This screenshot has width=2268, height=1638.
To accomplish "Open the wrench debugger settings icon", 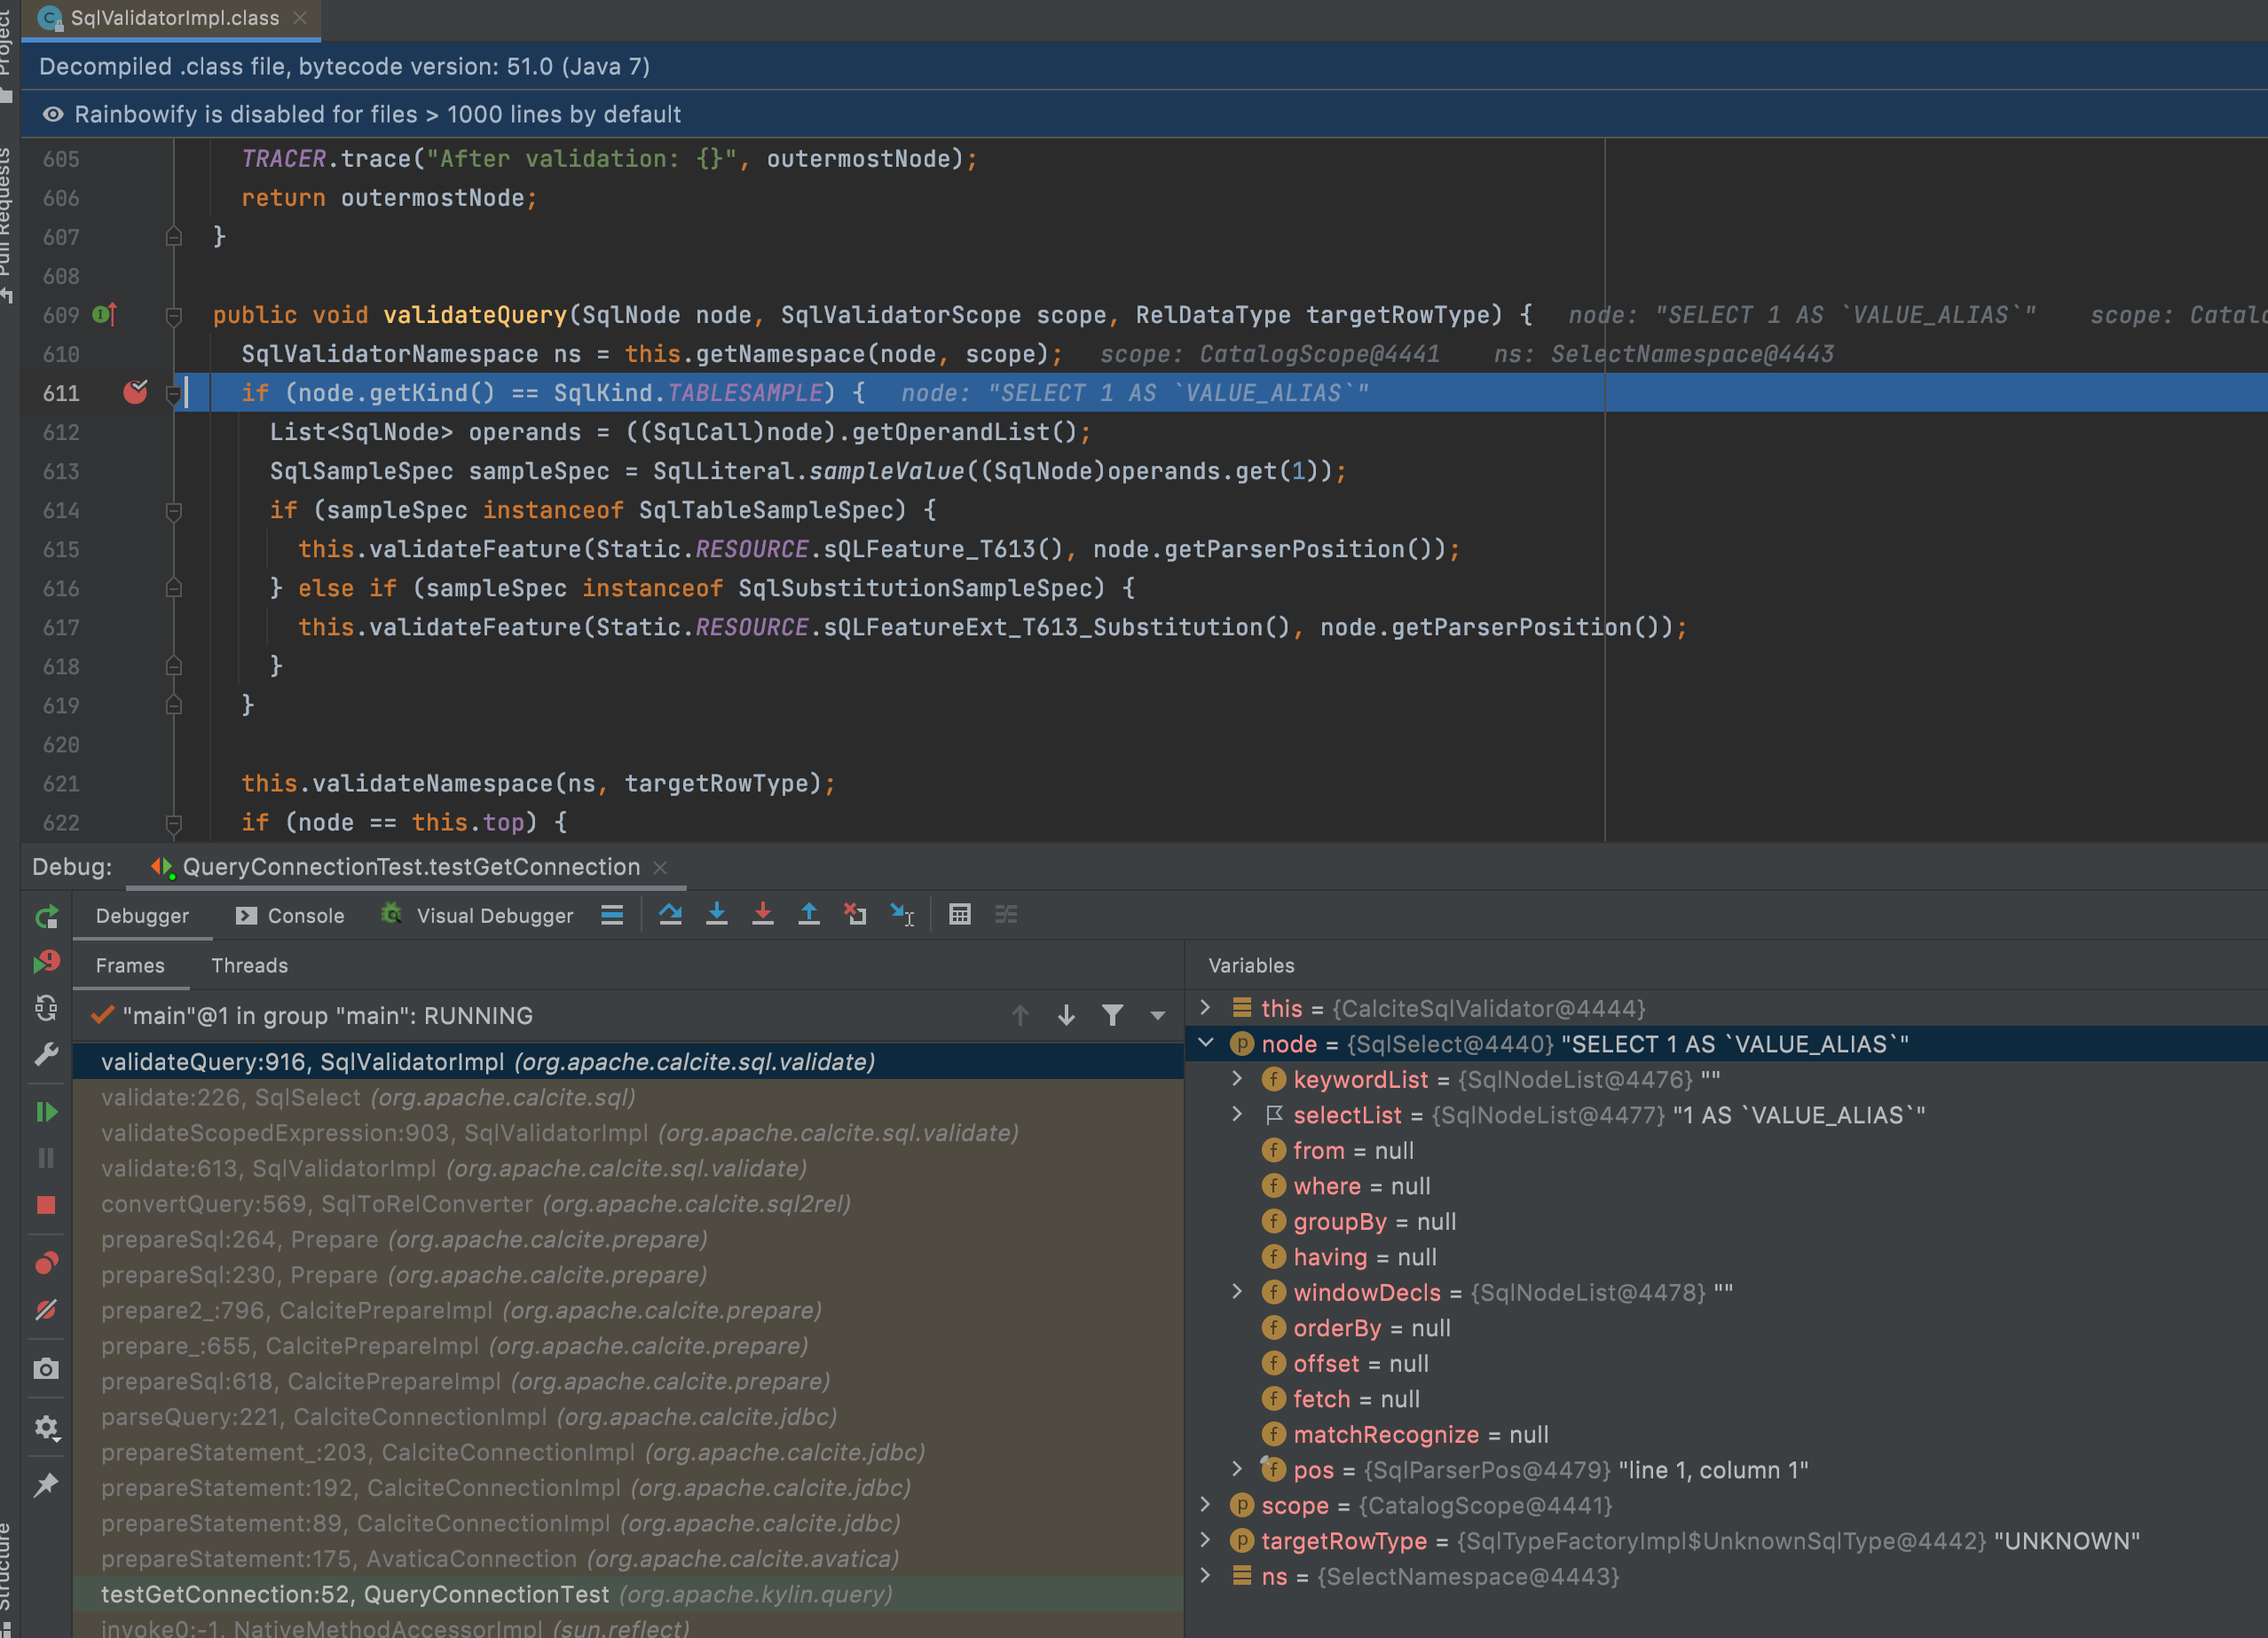I will coord(46,1054).
